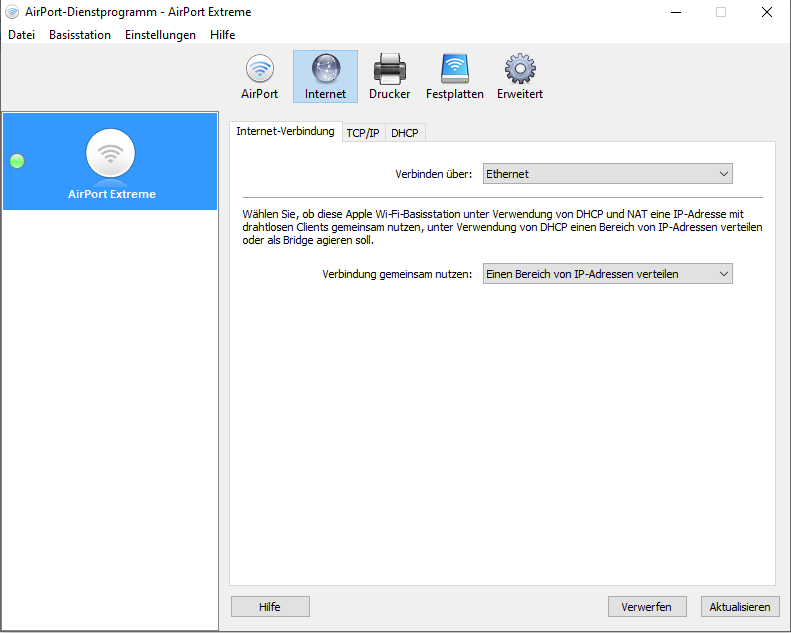Select the AirPort Extreme base station
The image size is (791, 633).
click(110, 161)
